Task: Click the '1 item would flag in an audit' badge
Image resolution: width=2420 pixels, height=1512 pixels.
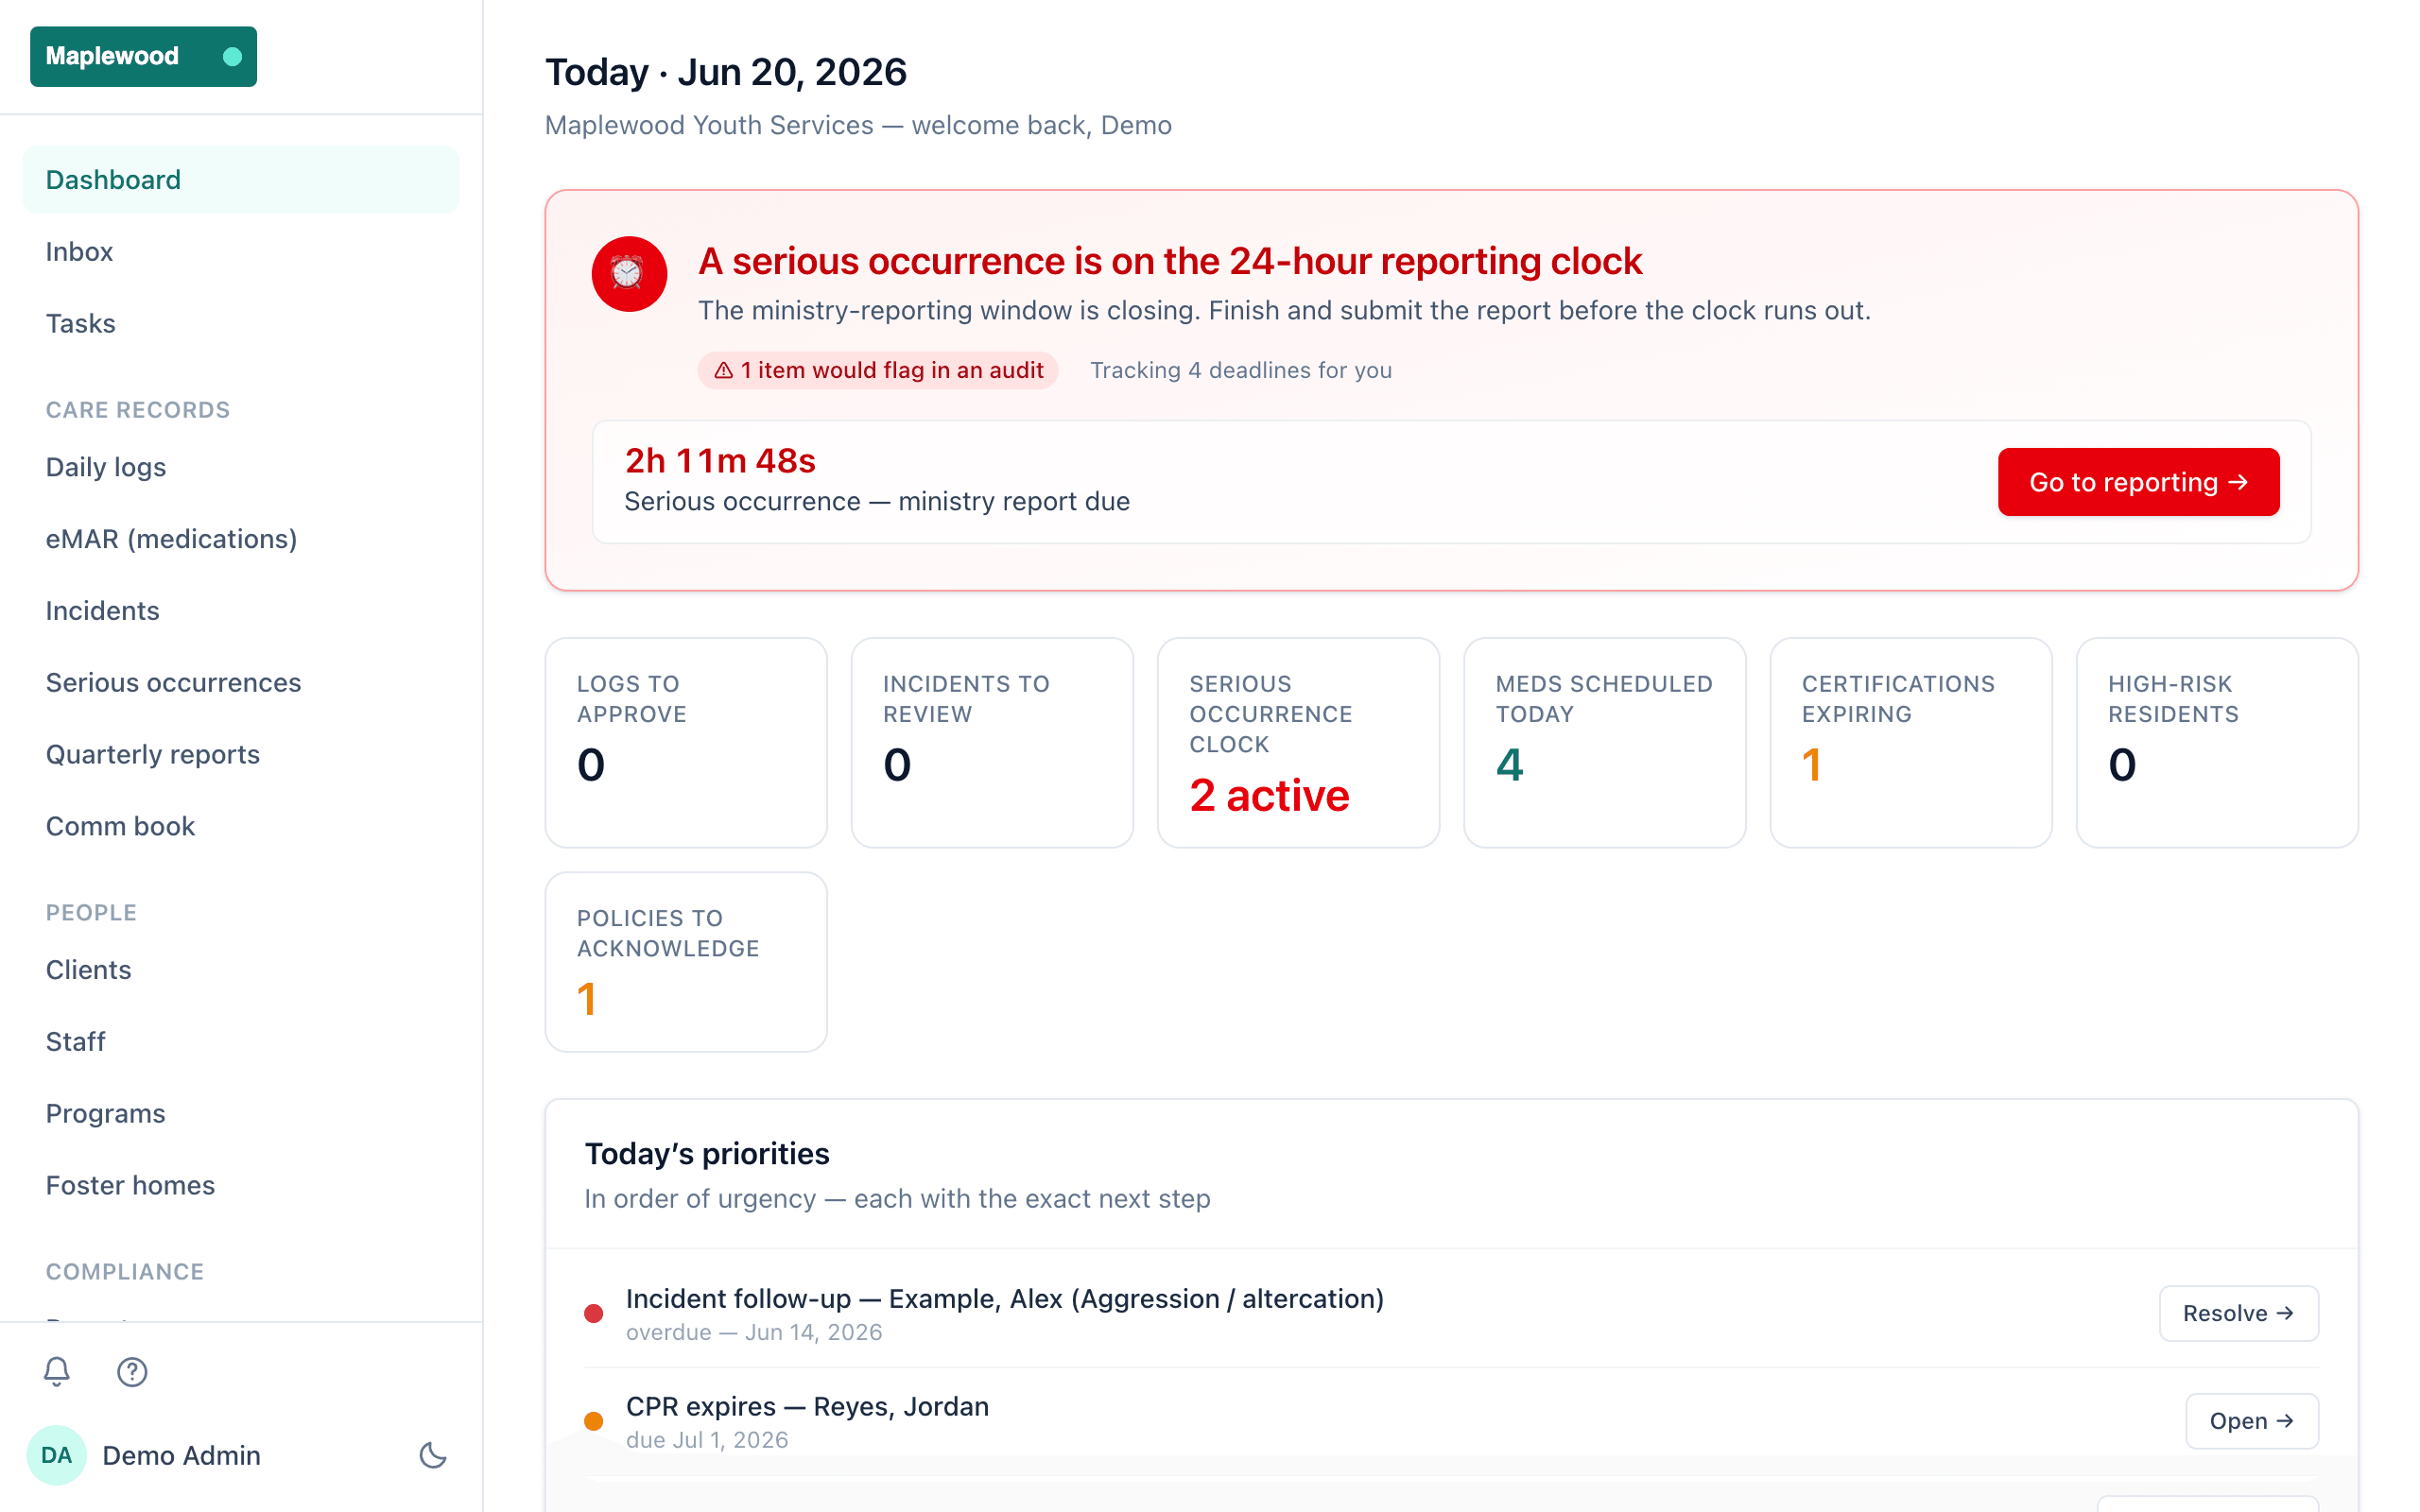Action: (x=878, y=370)
